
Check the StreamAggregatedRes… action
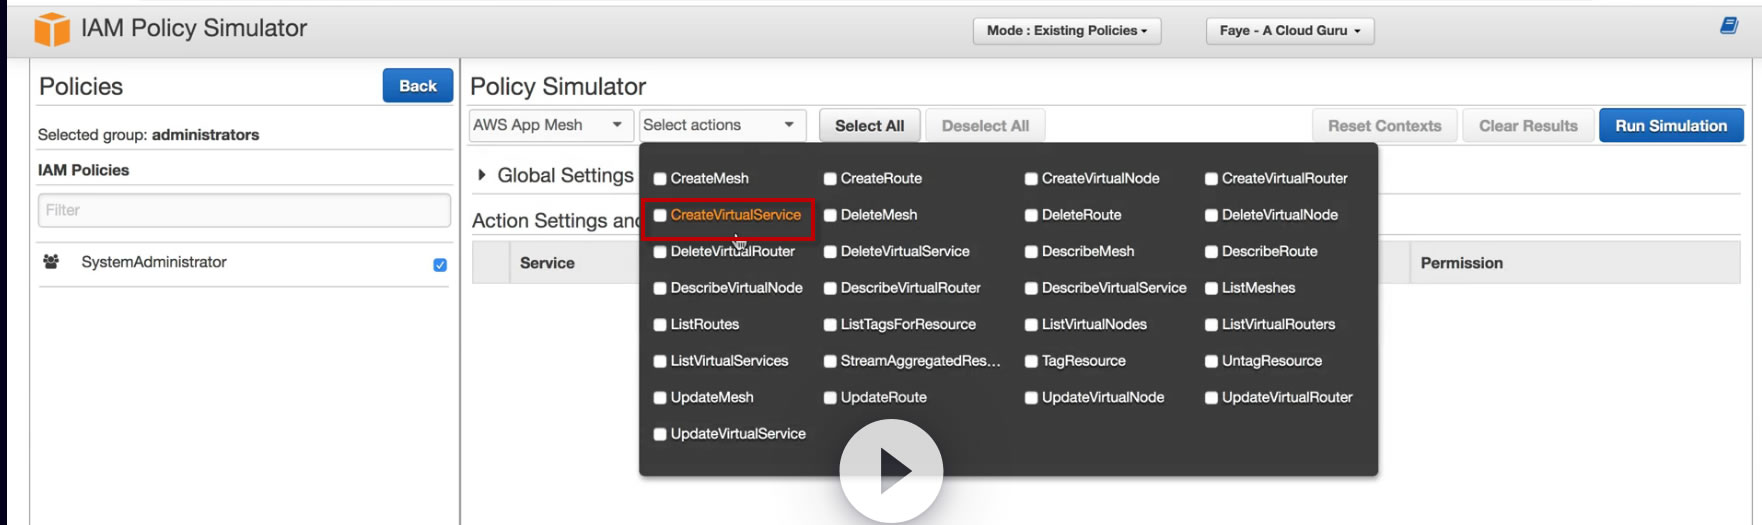[830, 361]
